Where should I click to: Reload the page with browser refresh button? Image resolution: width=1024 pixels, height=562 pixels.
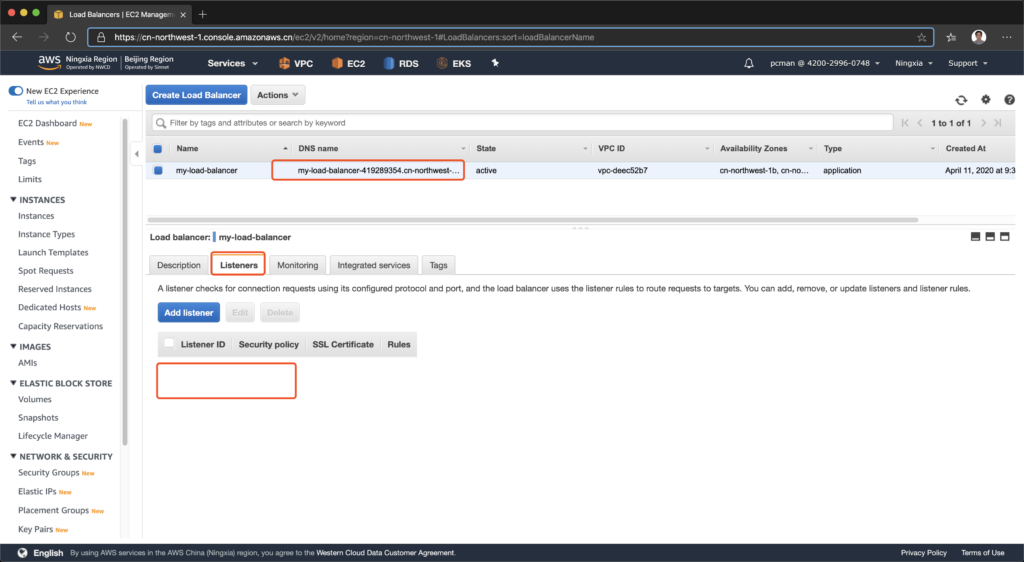pyautogui.click(x=70, y=37)
